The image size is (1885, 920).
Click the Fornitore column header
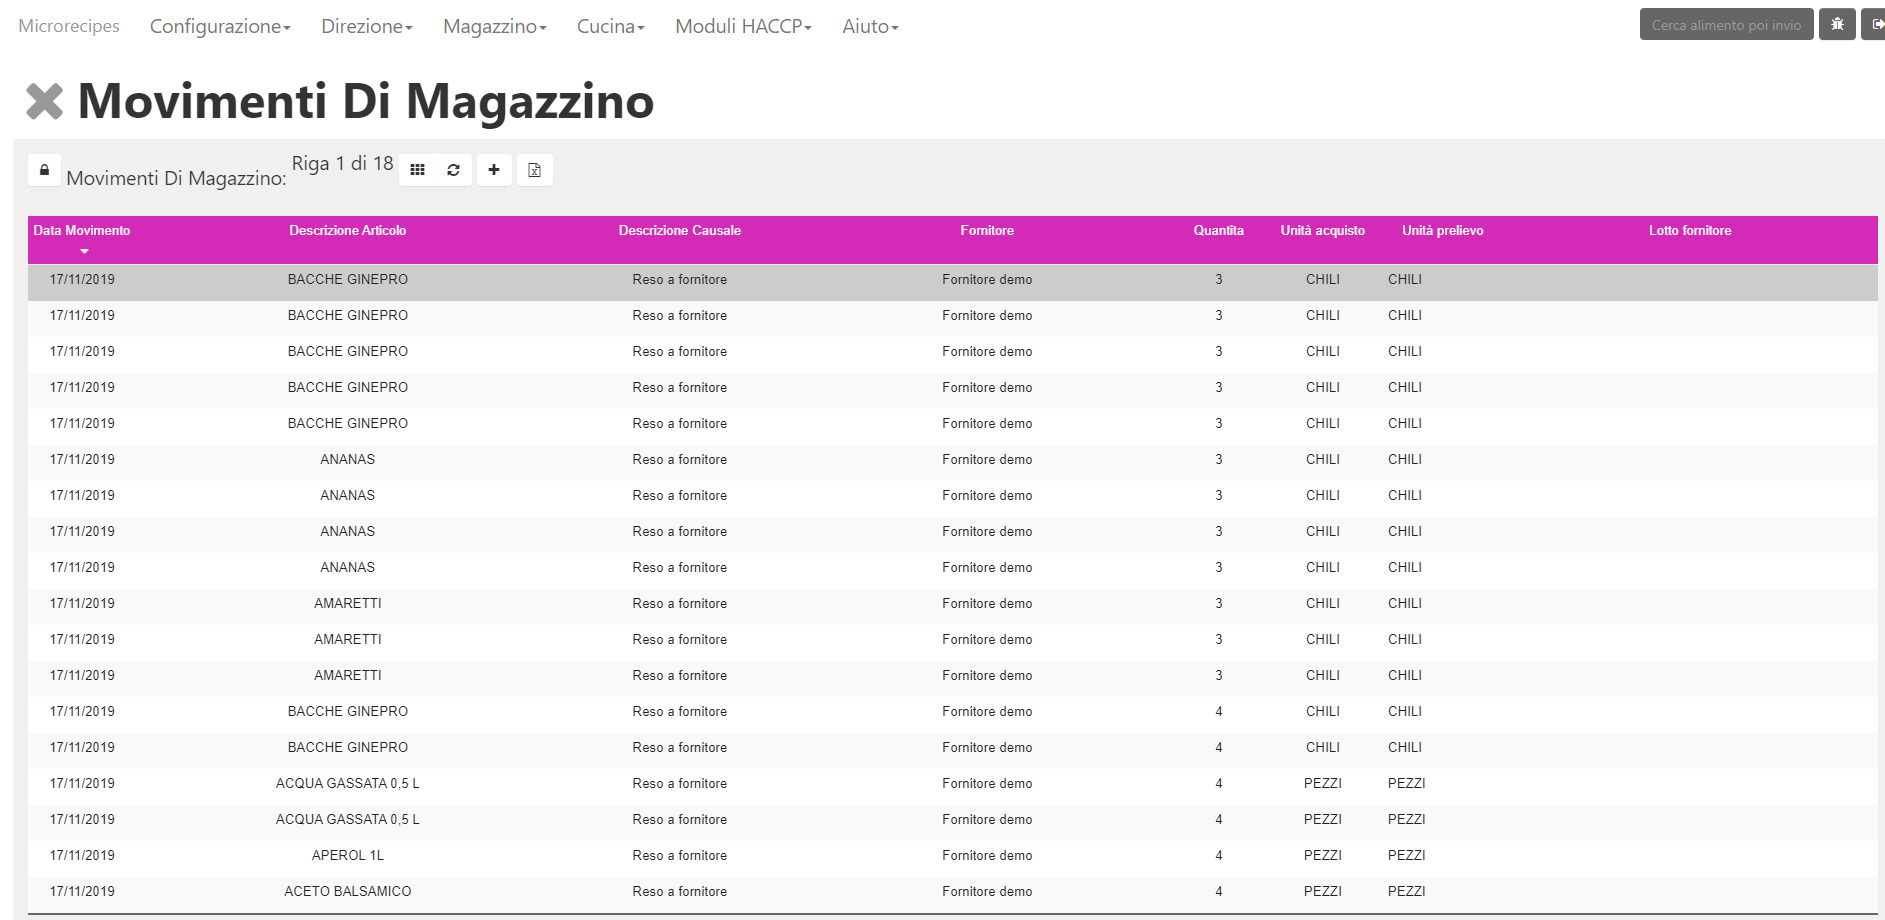pyautogui.click(x=987, y=231)
